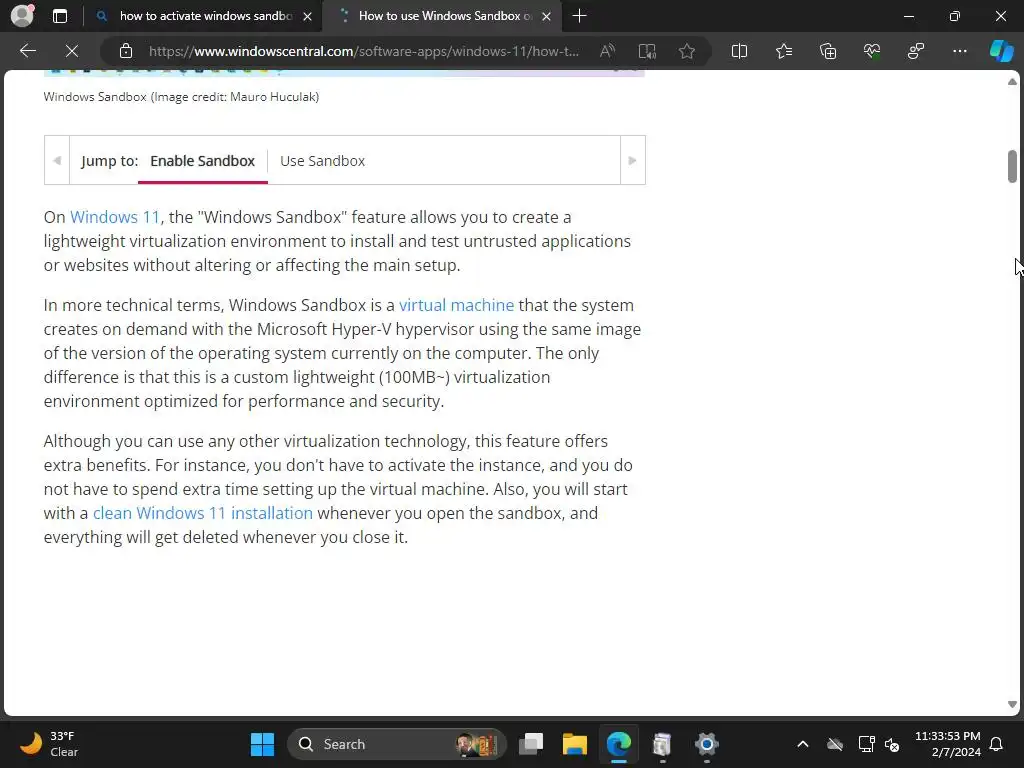Click the windowscentral.com address bar
Viewport: 1024px width, 768px height.
pyautogui.click(x=363, y=51)
